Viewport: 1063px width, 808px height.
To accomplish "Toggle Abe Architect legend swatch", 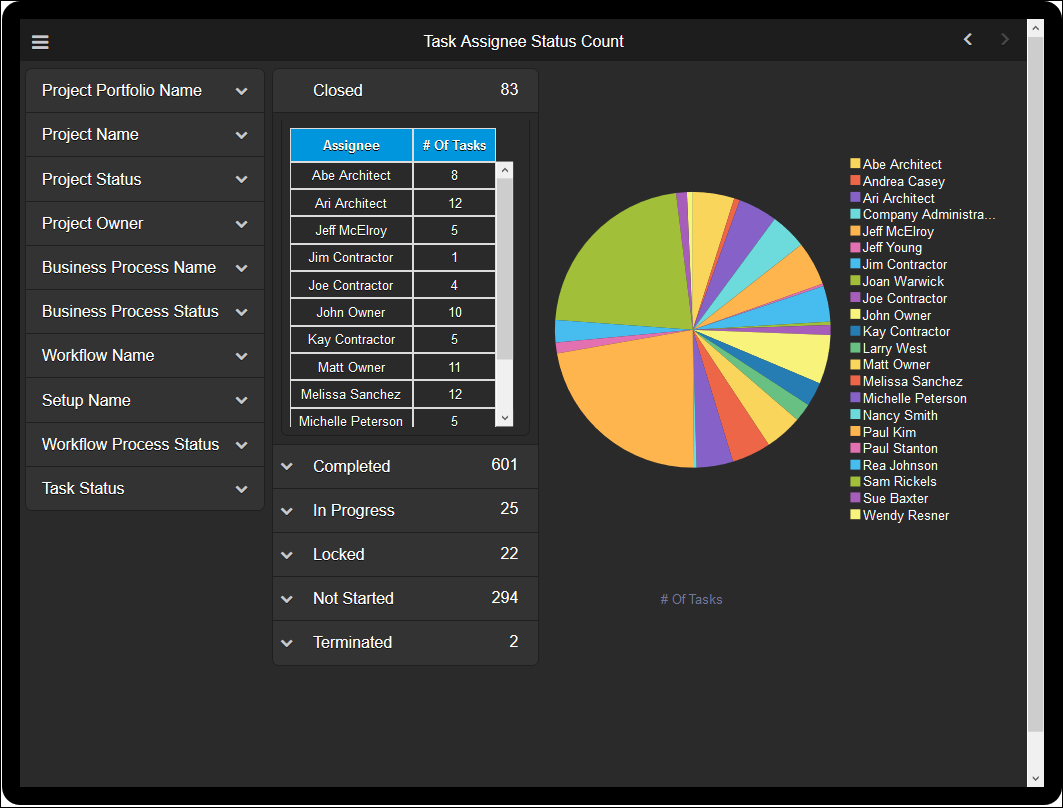I will pos(856,163).
